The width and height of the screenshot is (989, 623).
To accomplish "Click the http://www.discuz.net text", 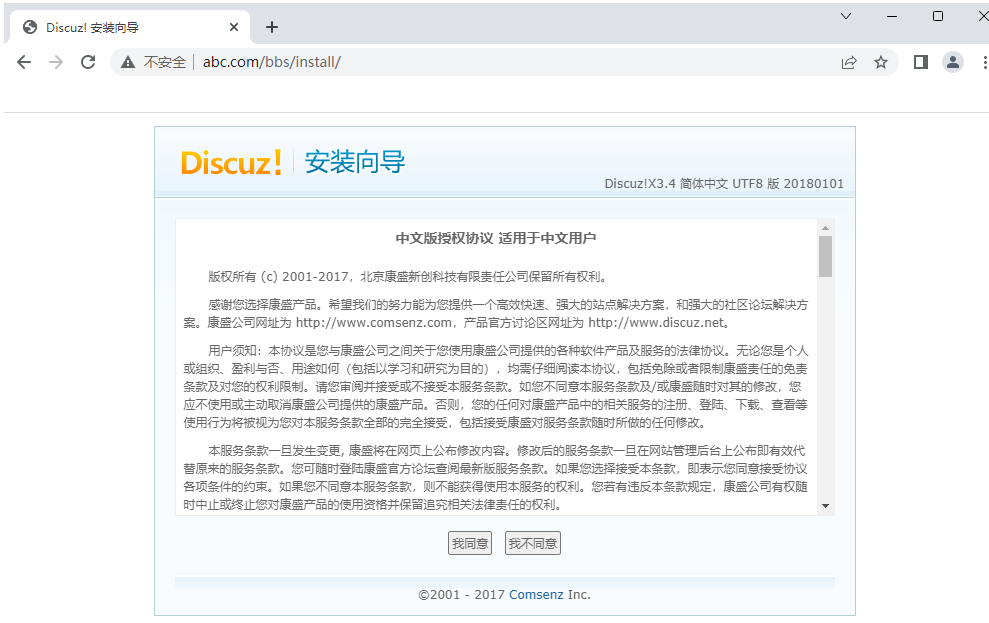I will coord(655,323).
